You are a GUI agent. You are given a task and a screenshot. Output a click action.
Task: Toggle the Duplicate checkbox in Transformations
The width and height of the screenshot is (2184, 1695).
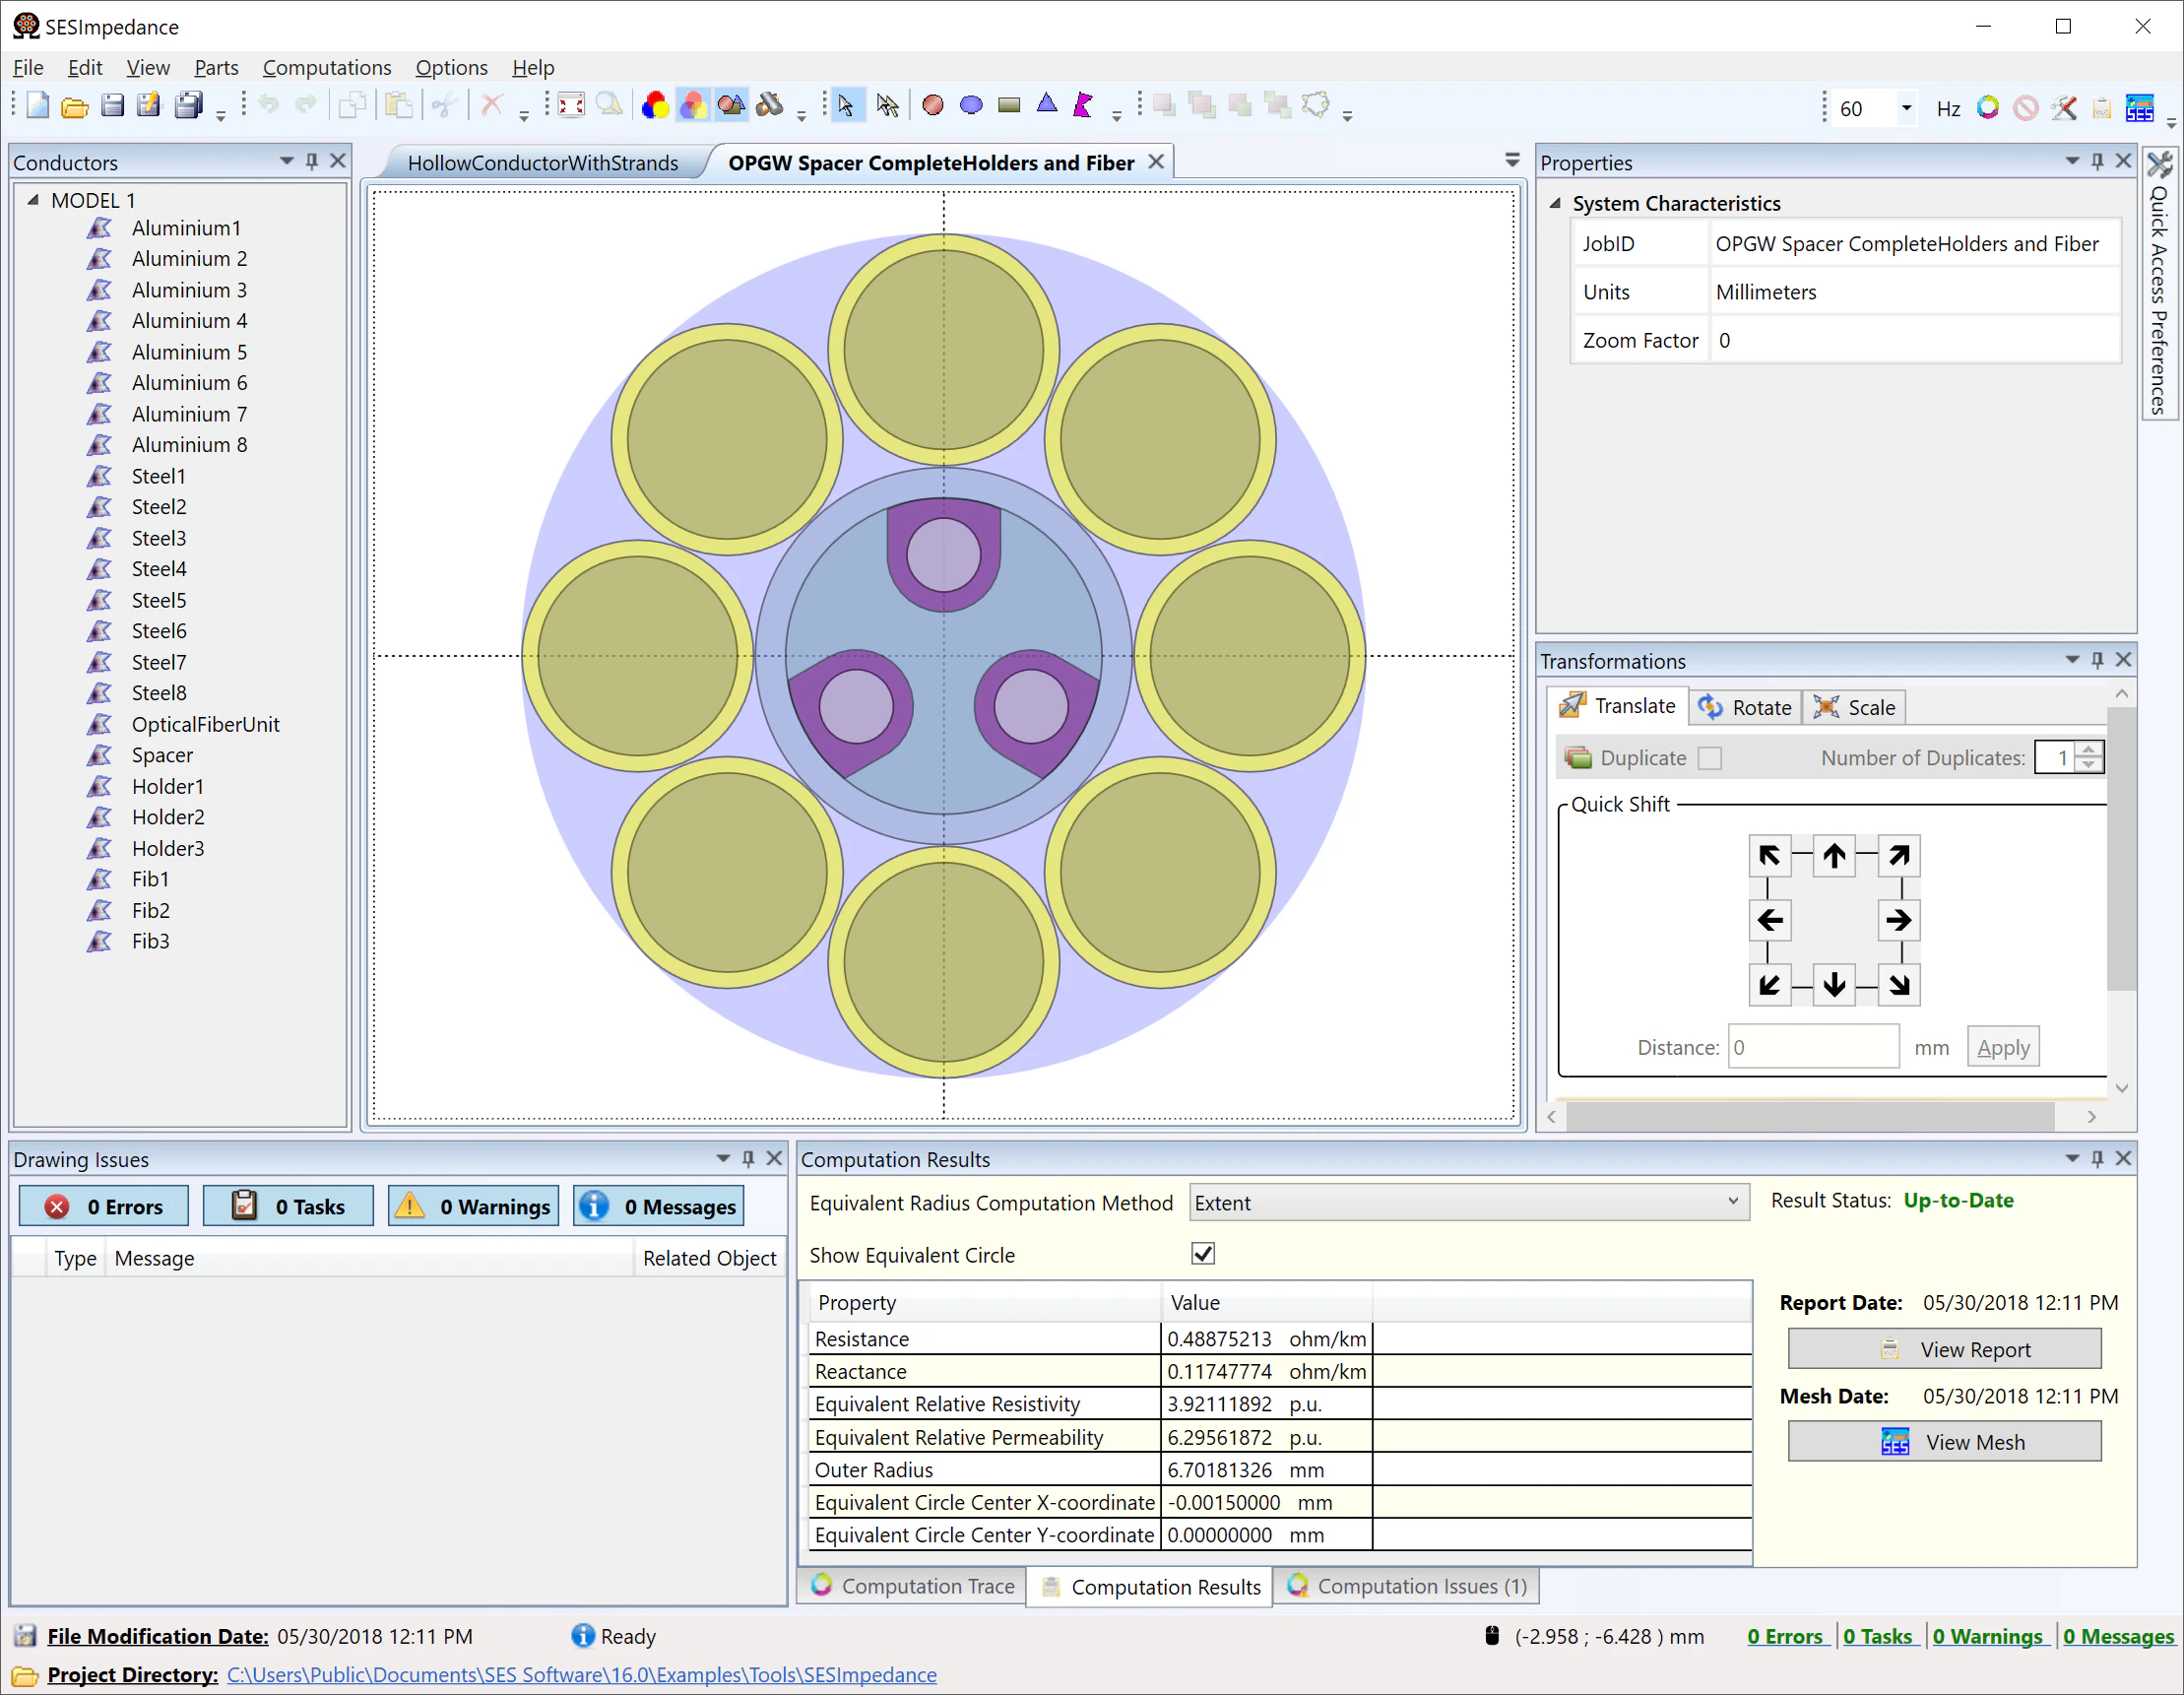tap(1710, 758)
